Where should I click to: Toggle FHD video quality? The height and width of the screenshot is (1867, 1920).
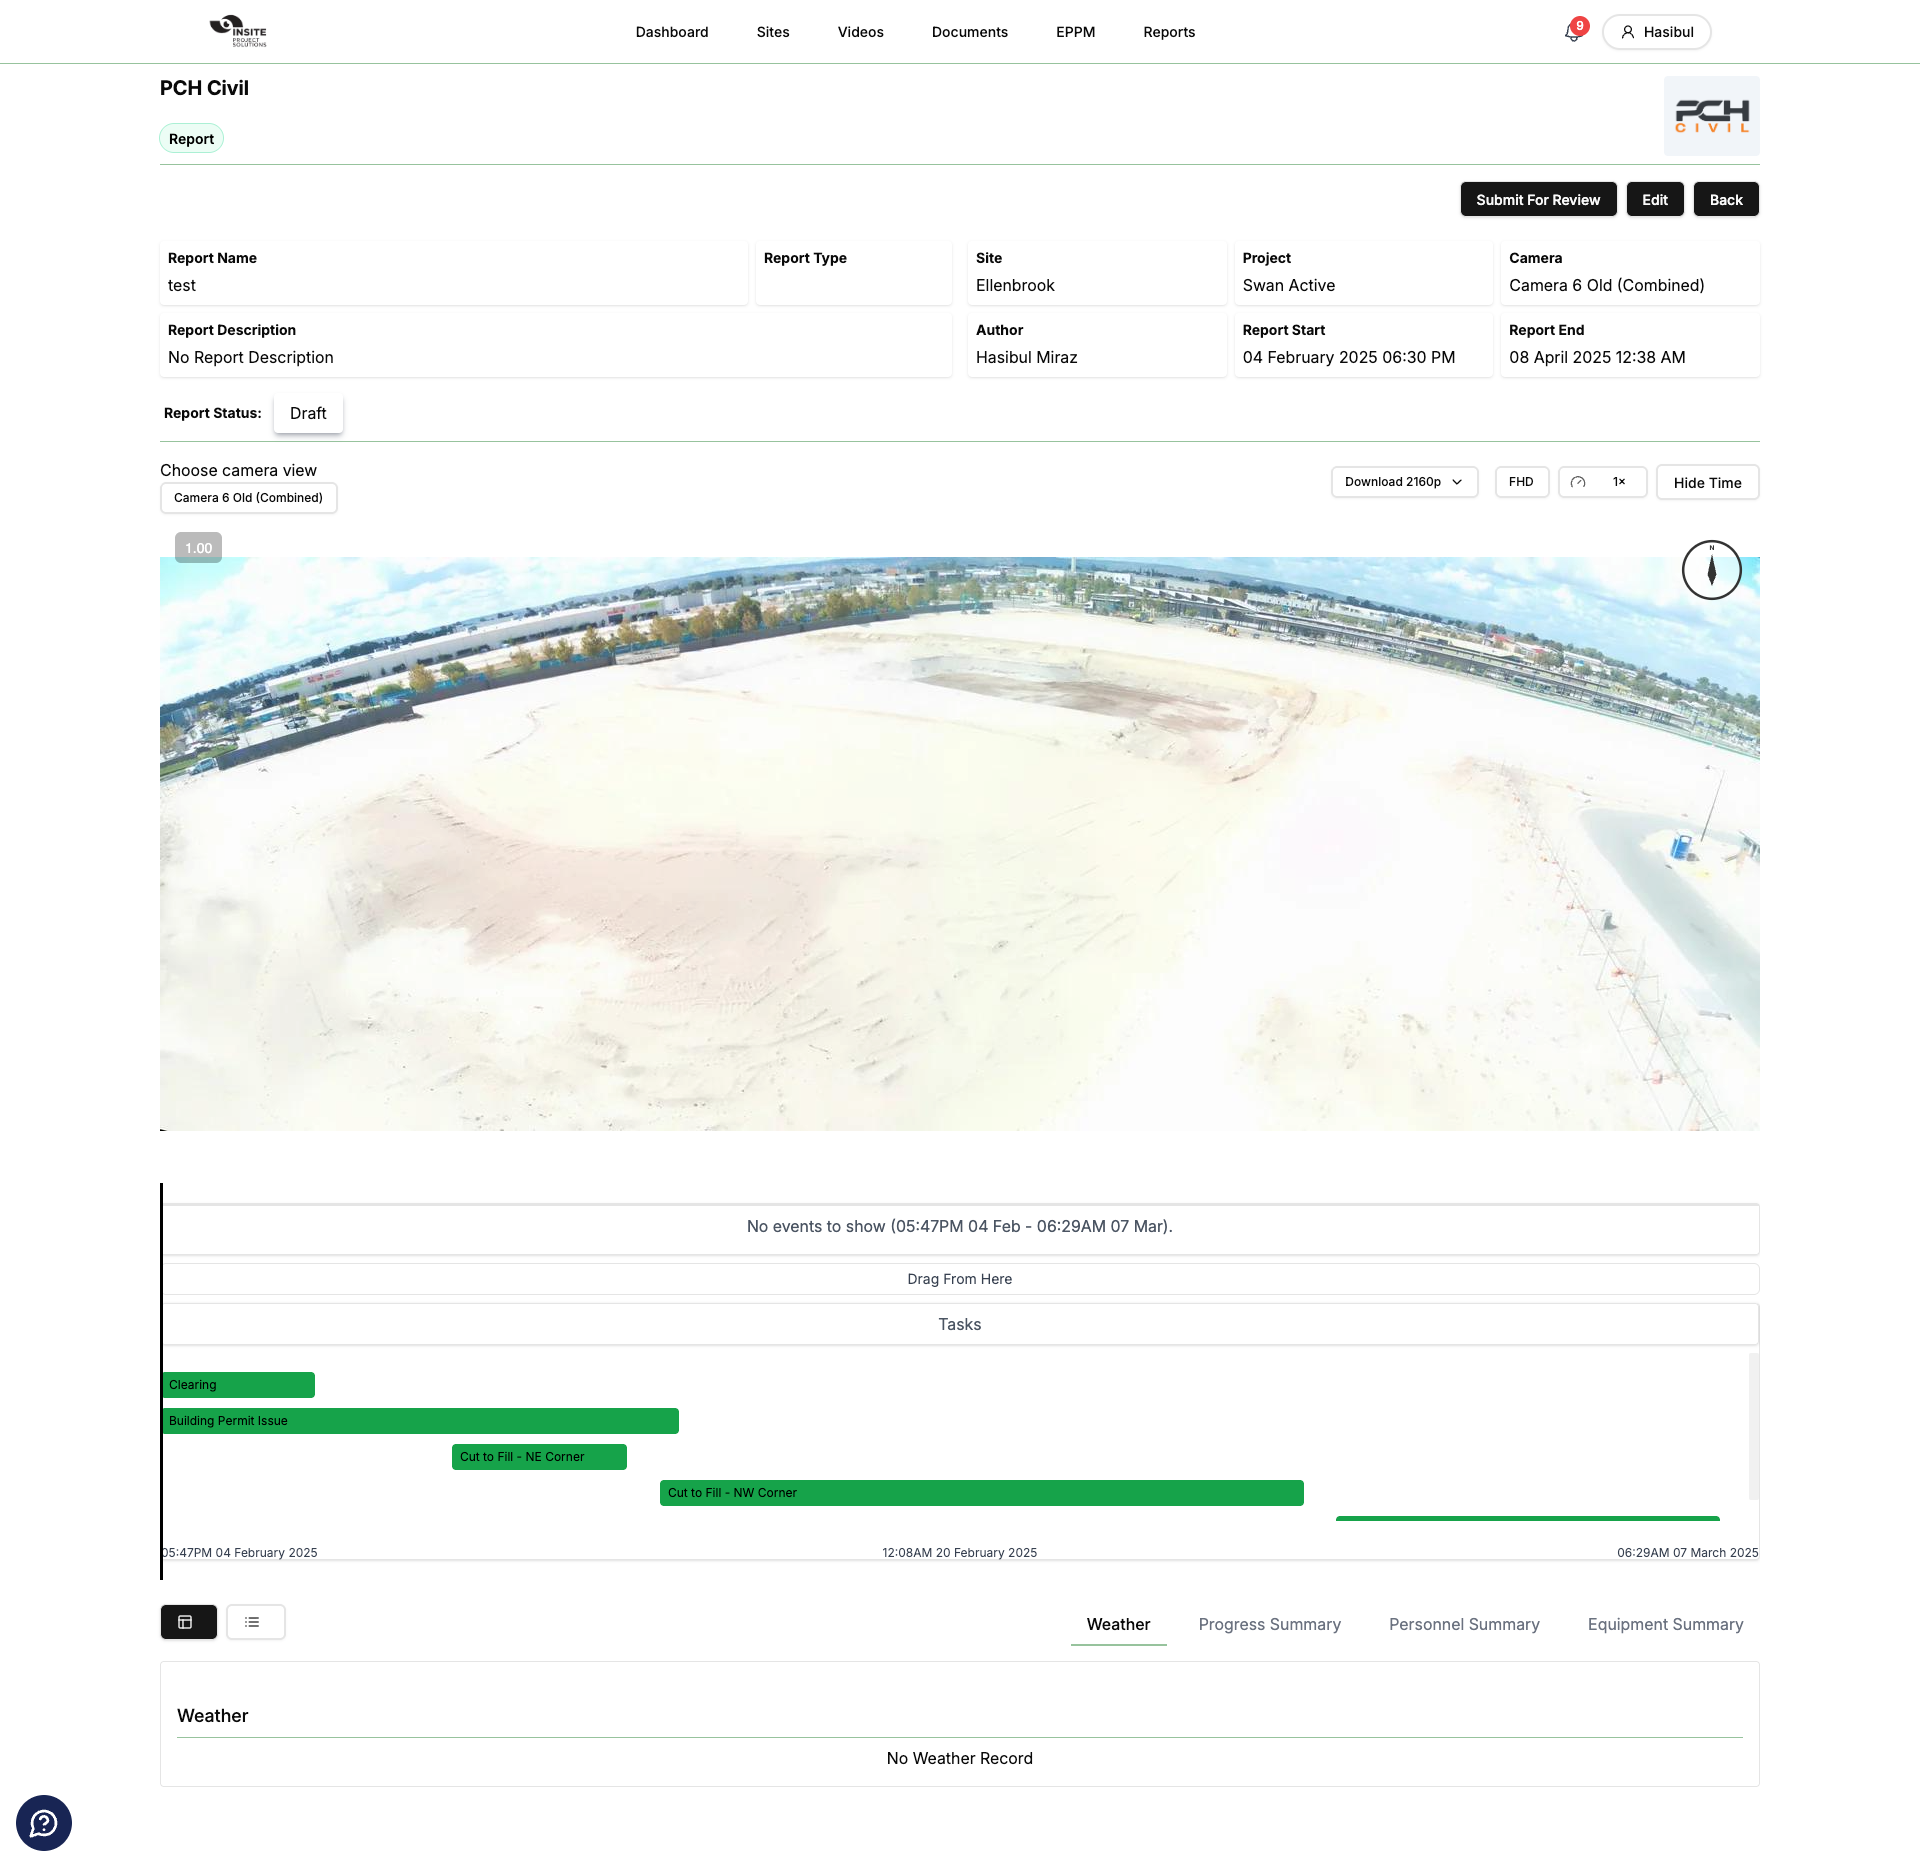tap(1521, 481)
